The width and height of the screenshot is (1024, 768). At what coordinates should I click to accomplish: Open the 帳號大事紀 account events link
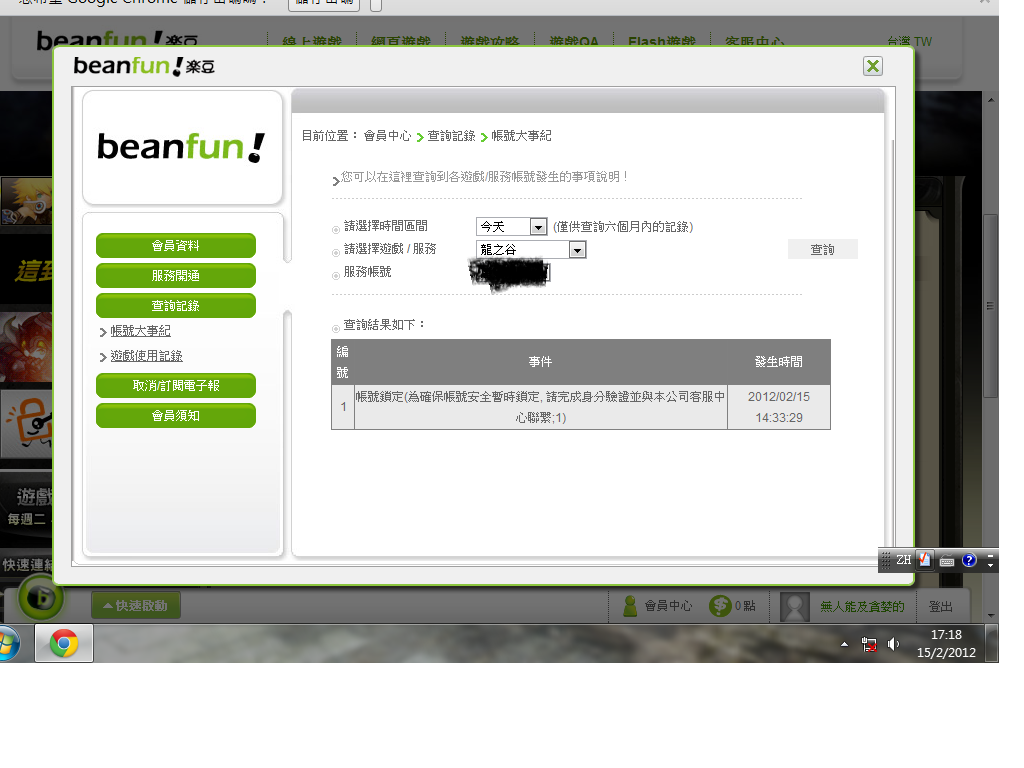(x=140, y=331)
